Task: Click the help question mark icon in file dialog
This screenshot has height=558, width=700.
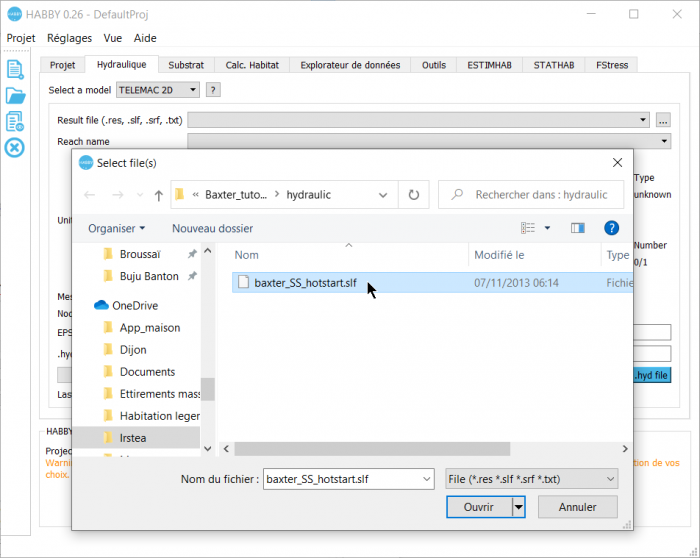Action: click(x=611, y=228)
